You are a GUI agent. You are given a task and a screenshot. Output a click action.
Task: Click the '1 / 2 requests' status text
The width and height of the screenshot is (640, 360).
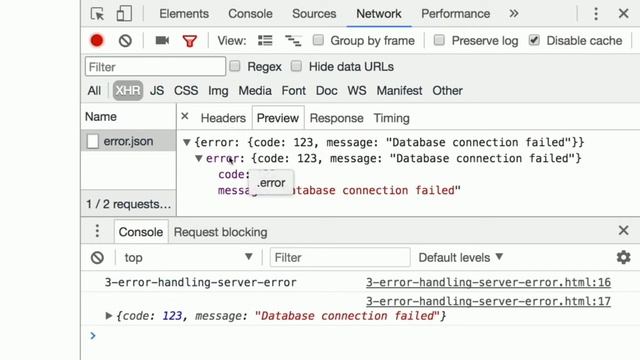[129, 204]
